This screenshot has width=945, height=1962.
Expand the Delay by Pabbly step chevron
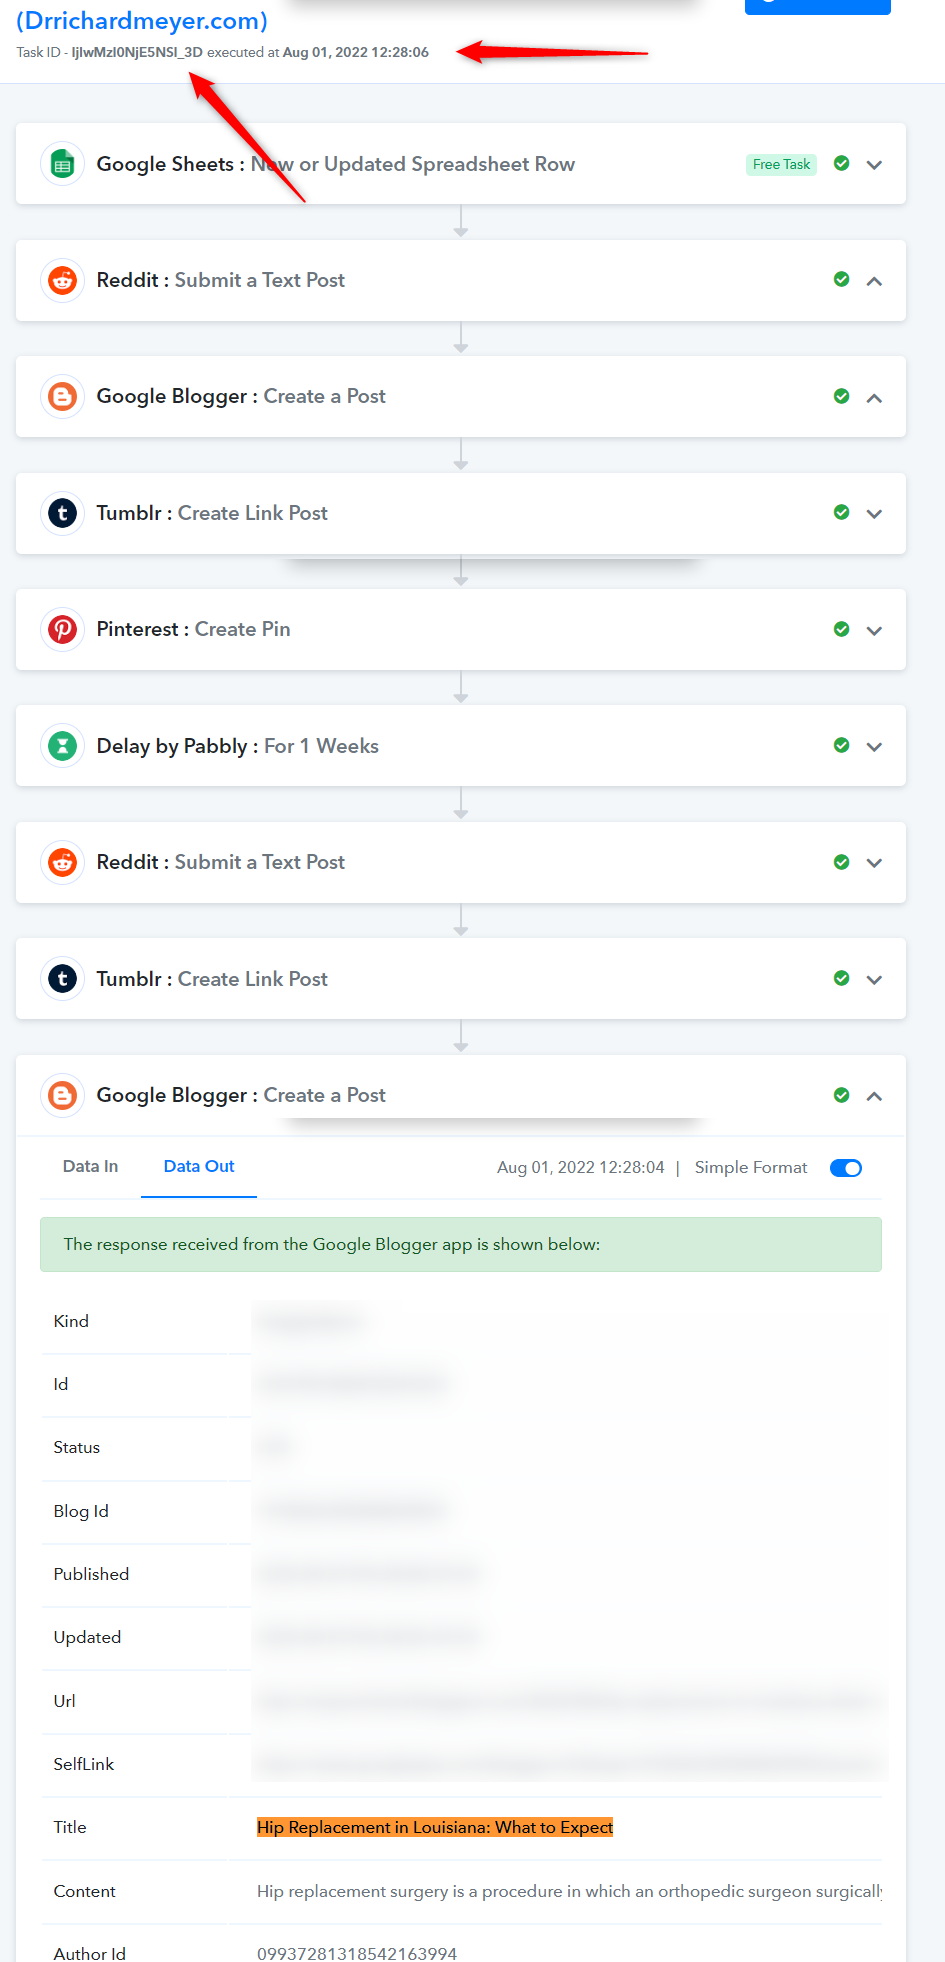pyautogui.click(x=874, y=747)
